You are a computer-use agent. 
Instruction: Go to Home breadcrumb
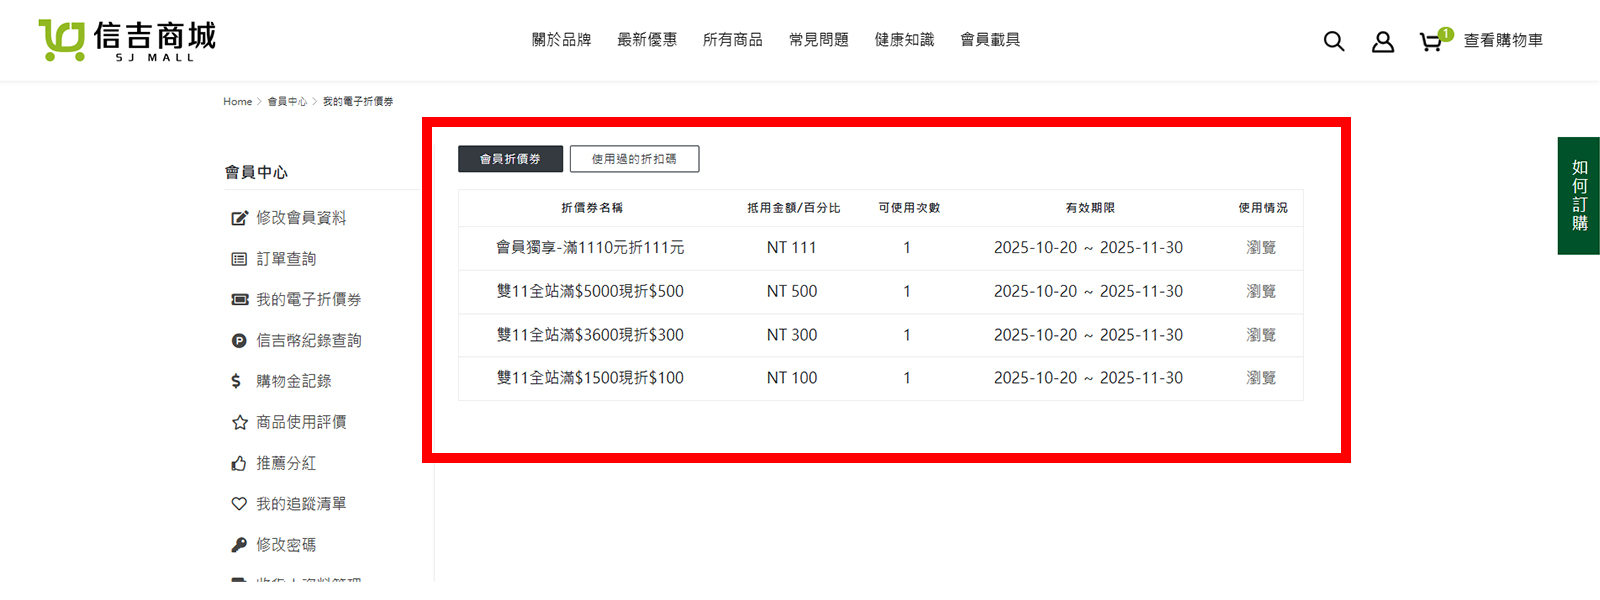(238, 102)
